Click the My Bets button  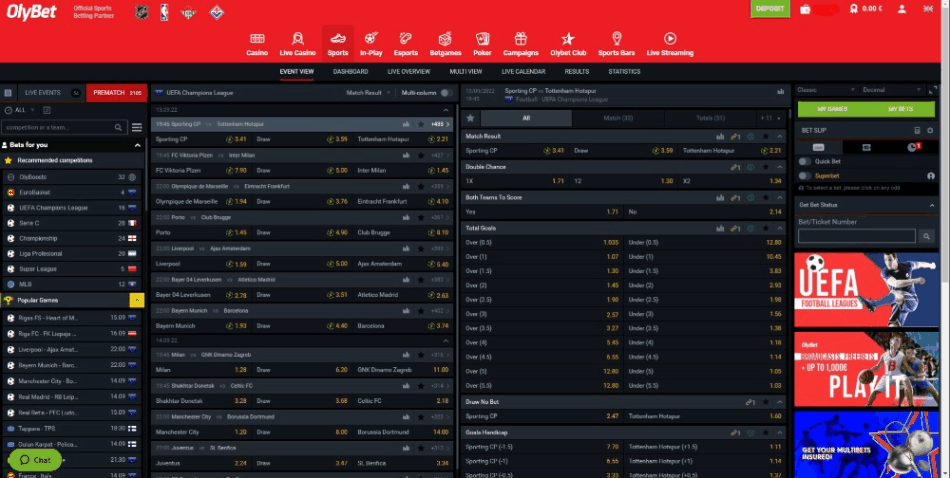901,109
